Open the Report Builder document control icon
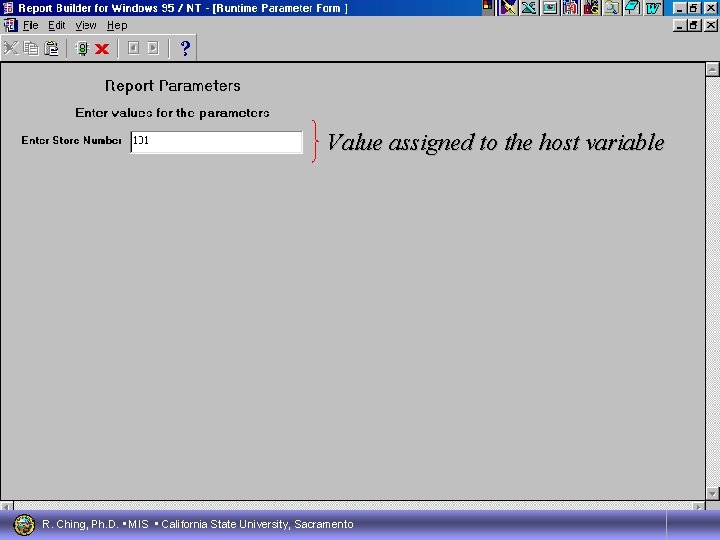Image resolution: width=720 pixels, height=540 pixels. point(10,25)
